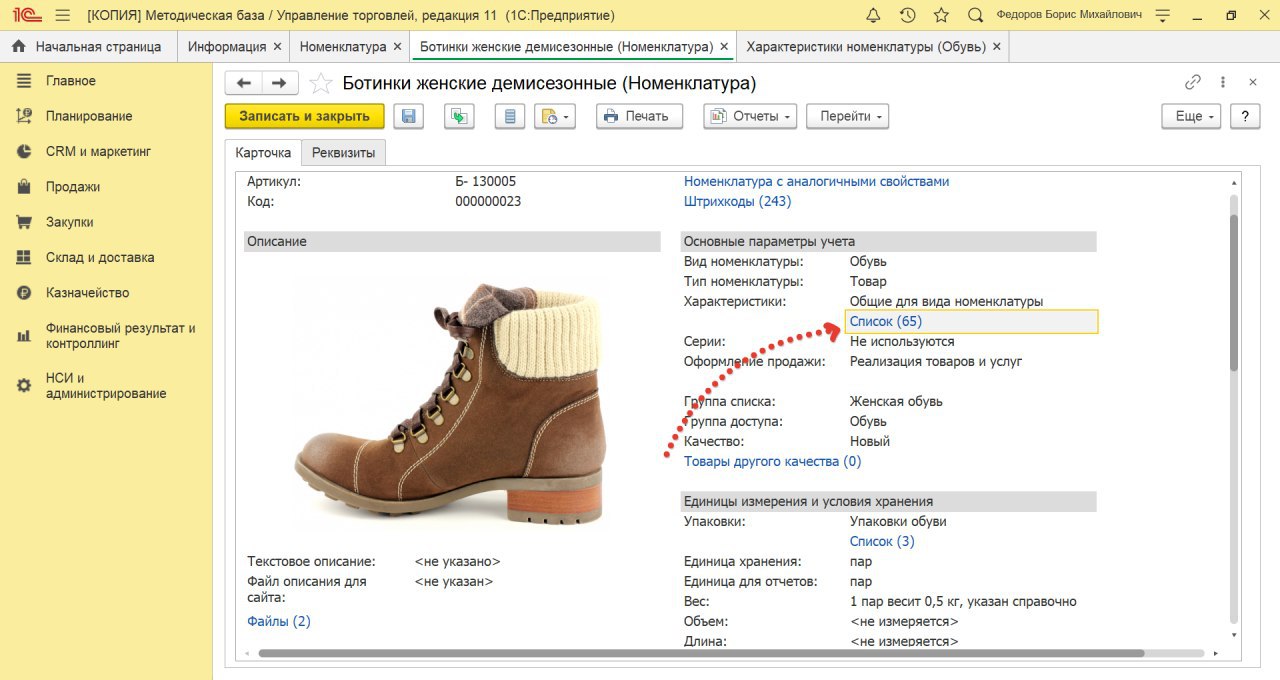Click Записать и закрыть button
This screenshot has width=1280, height=680.
tap(304, 116)
